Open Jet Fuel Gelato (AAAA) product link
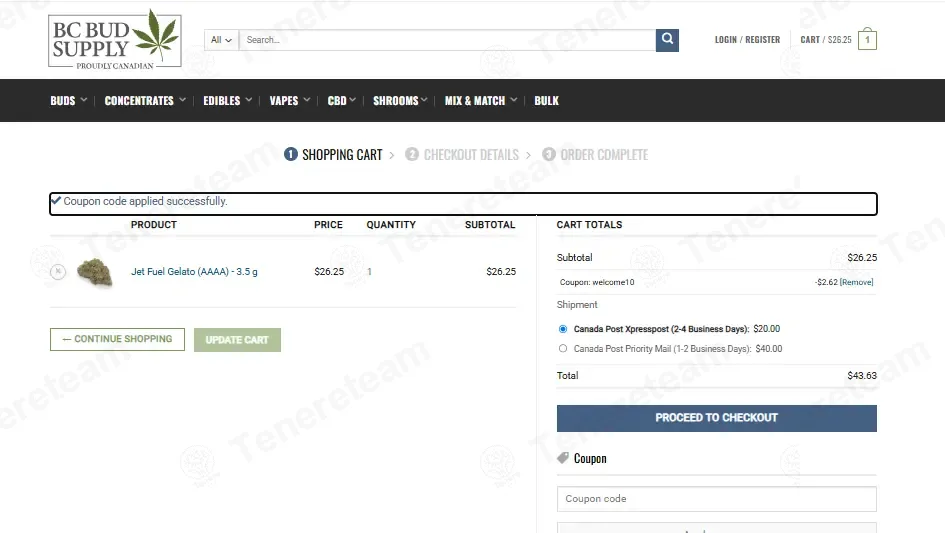945x533 pixels. (194, 272)
